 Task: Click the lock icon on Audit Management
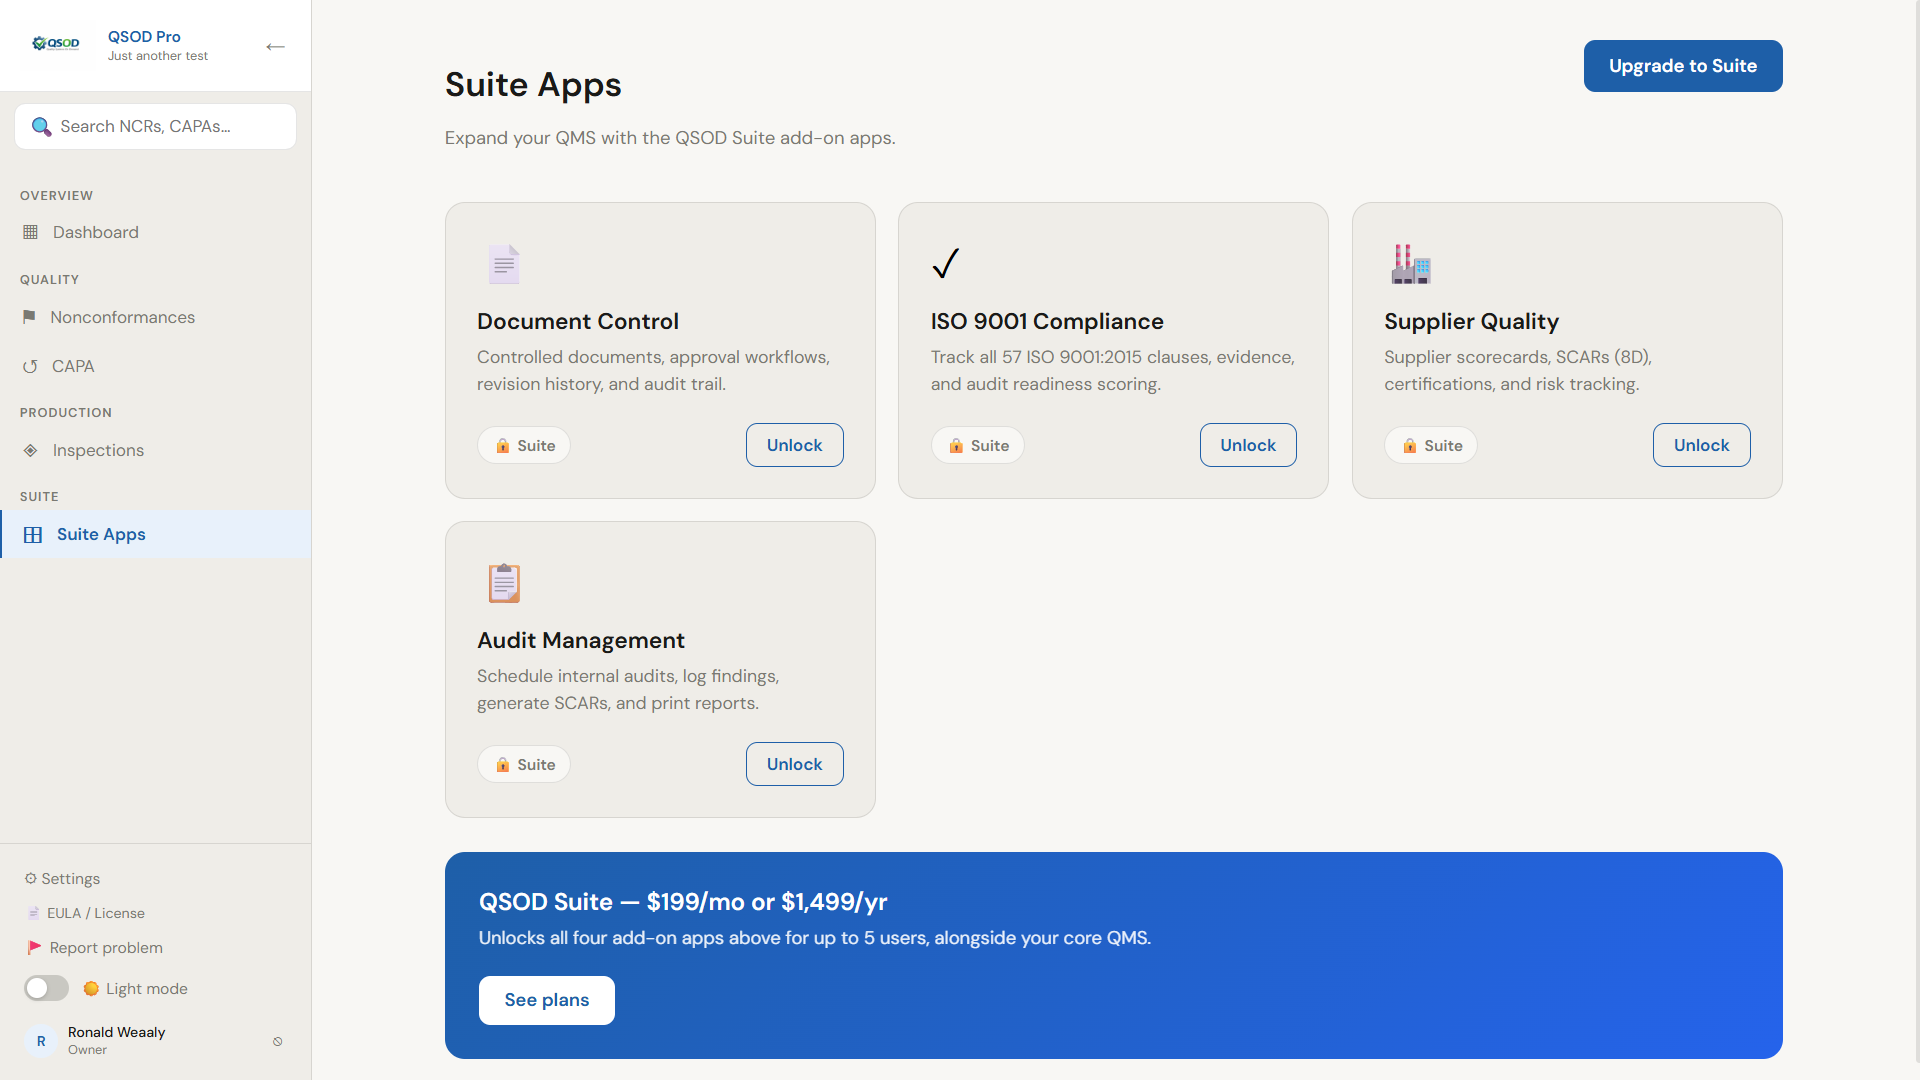pyautogui.click(x=503, y=765)
